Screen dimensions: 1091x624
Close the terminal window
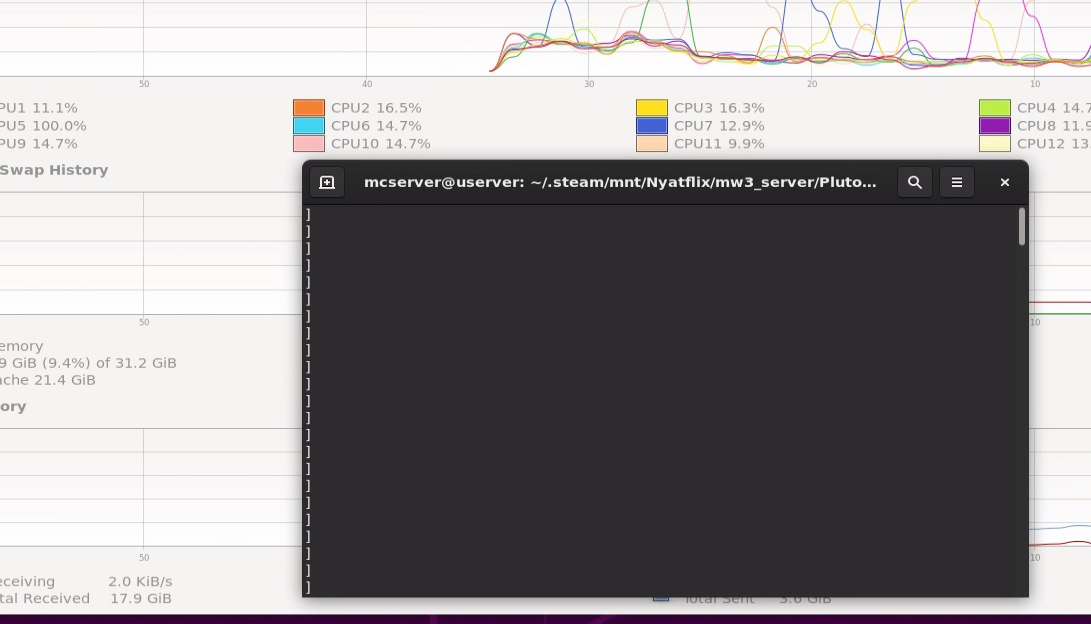(1005, 182)
